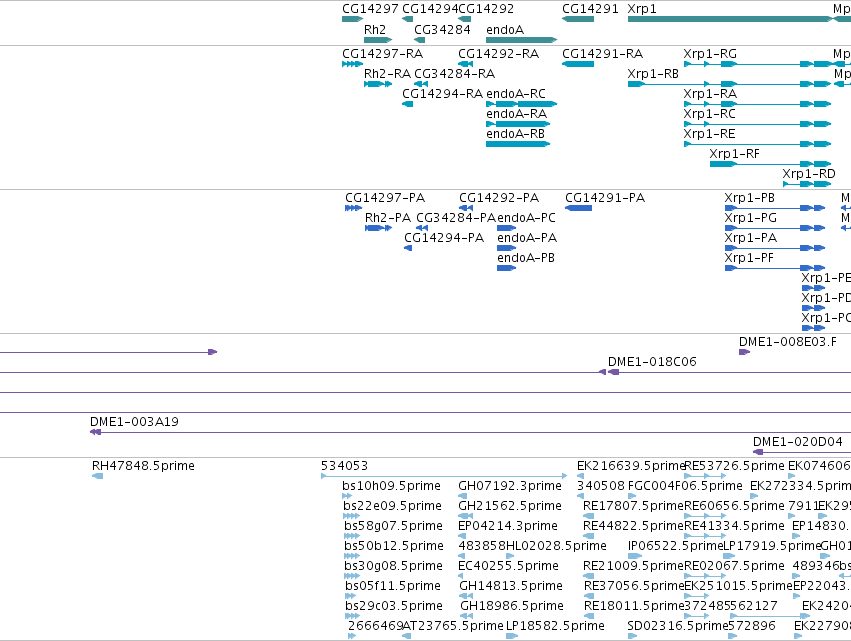The width and height of the screenshot is (851, 641).
Task: Select the Xrp1-RG transcript
Action: (758, 64)
